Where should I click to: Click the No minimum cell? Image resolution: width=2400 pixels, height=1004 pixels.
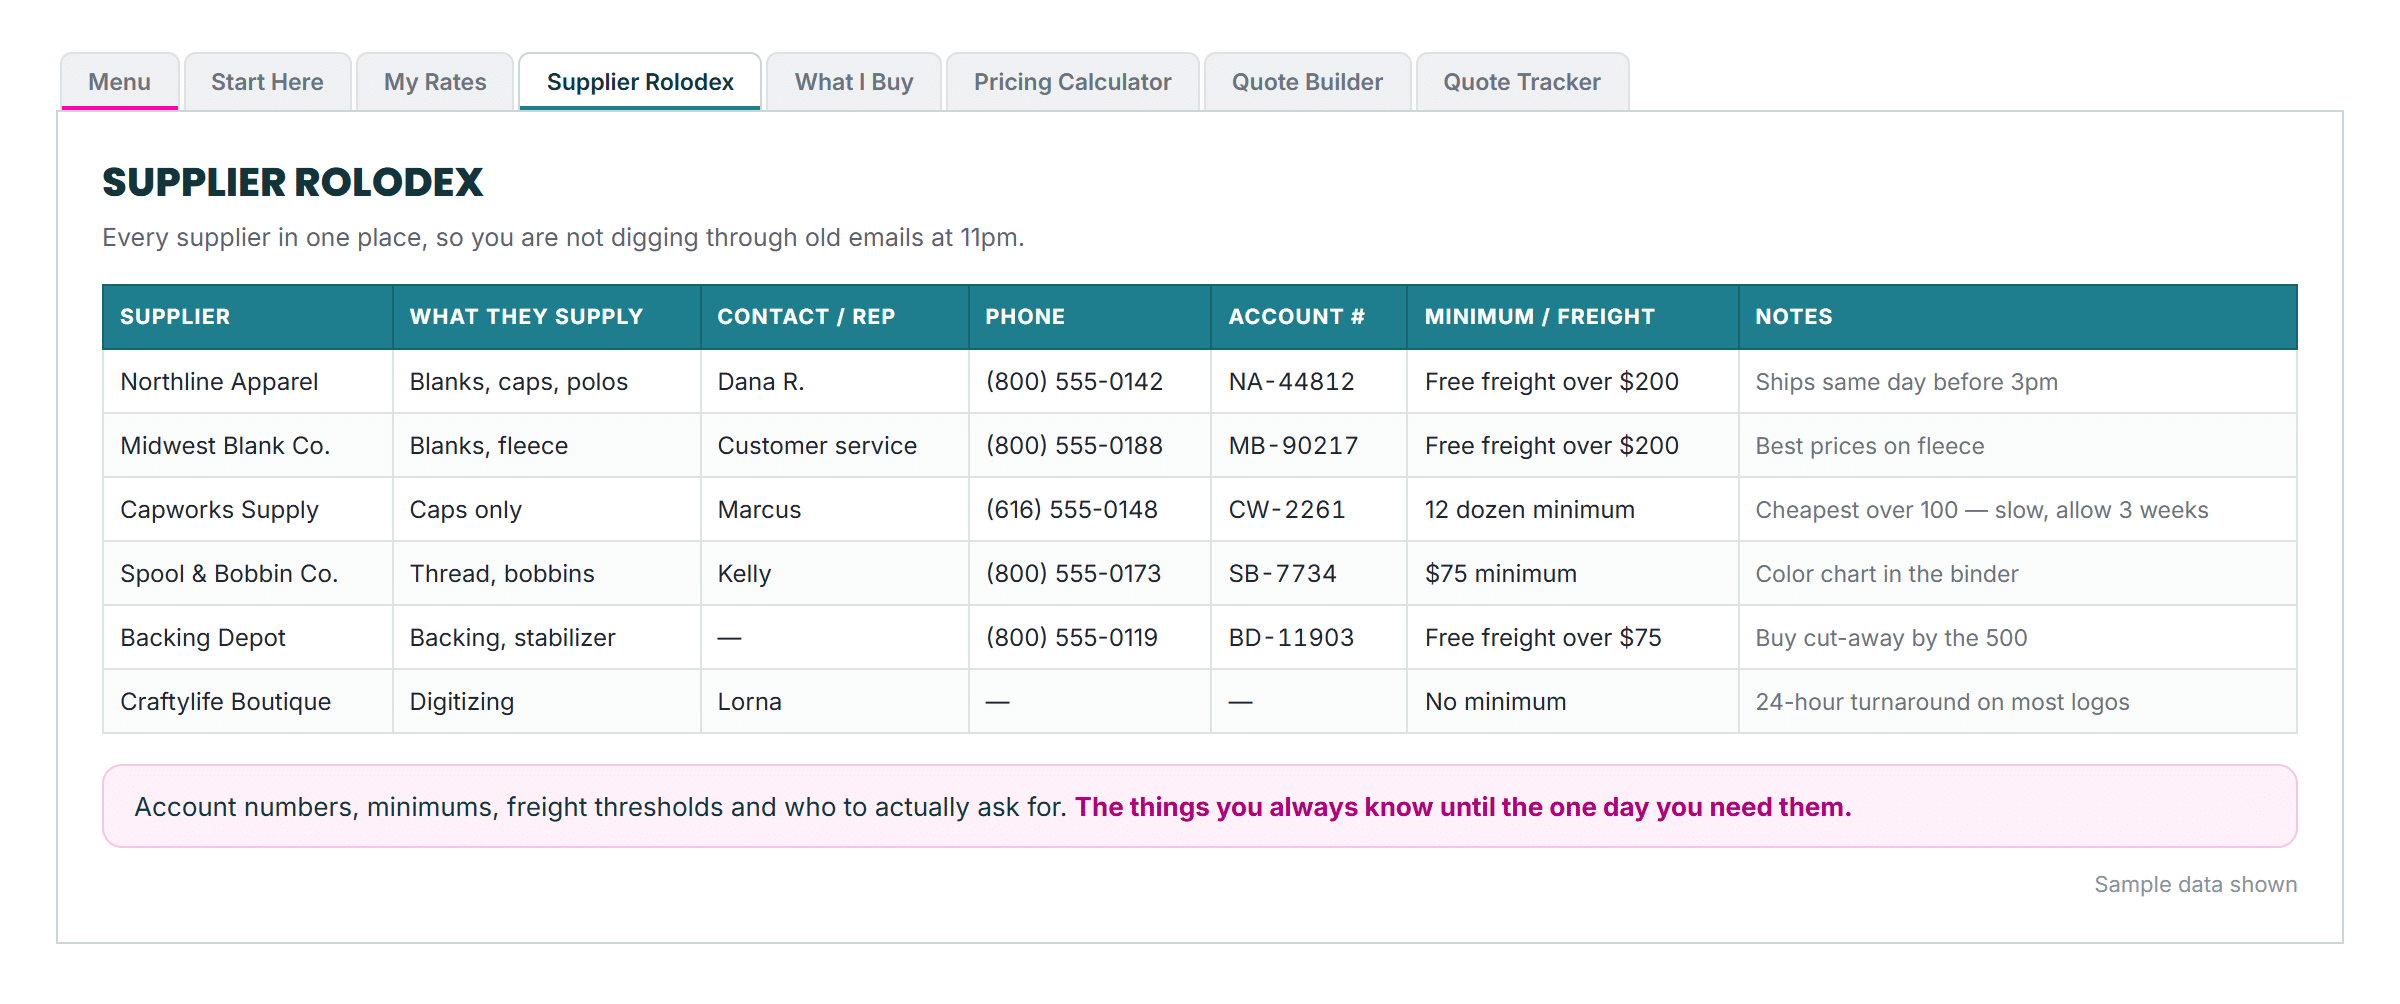pyautogui.click(x=1573, y=702)
